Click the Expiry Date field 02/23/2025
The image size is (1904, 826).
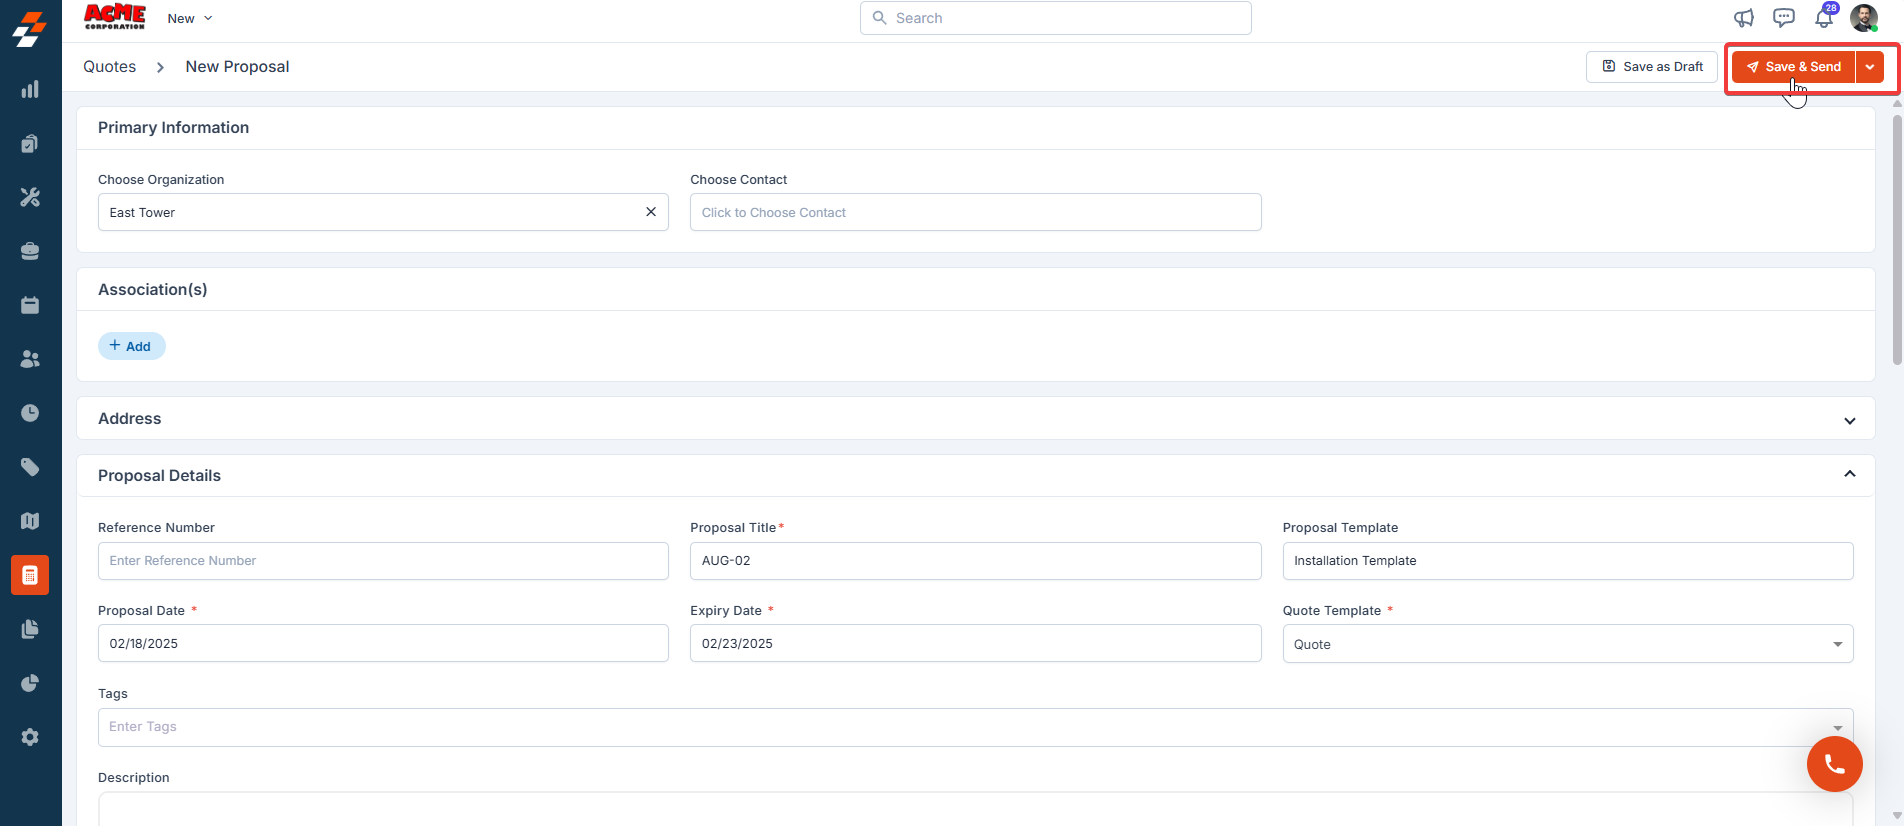(975, 643)
